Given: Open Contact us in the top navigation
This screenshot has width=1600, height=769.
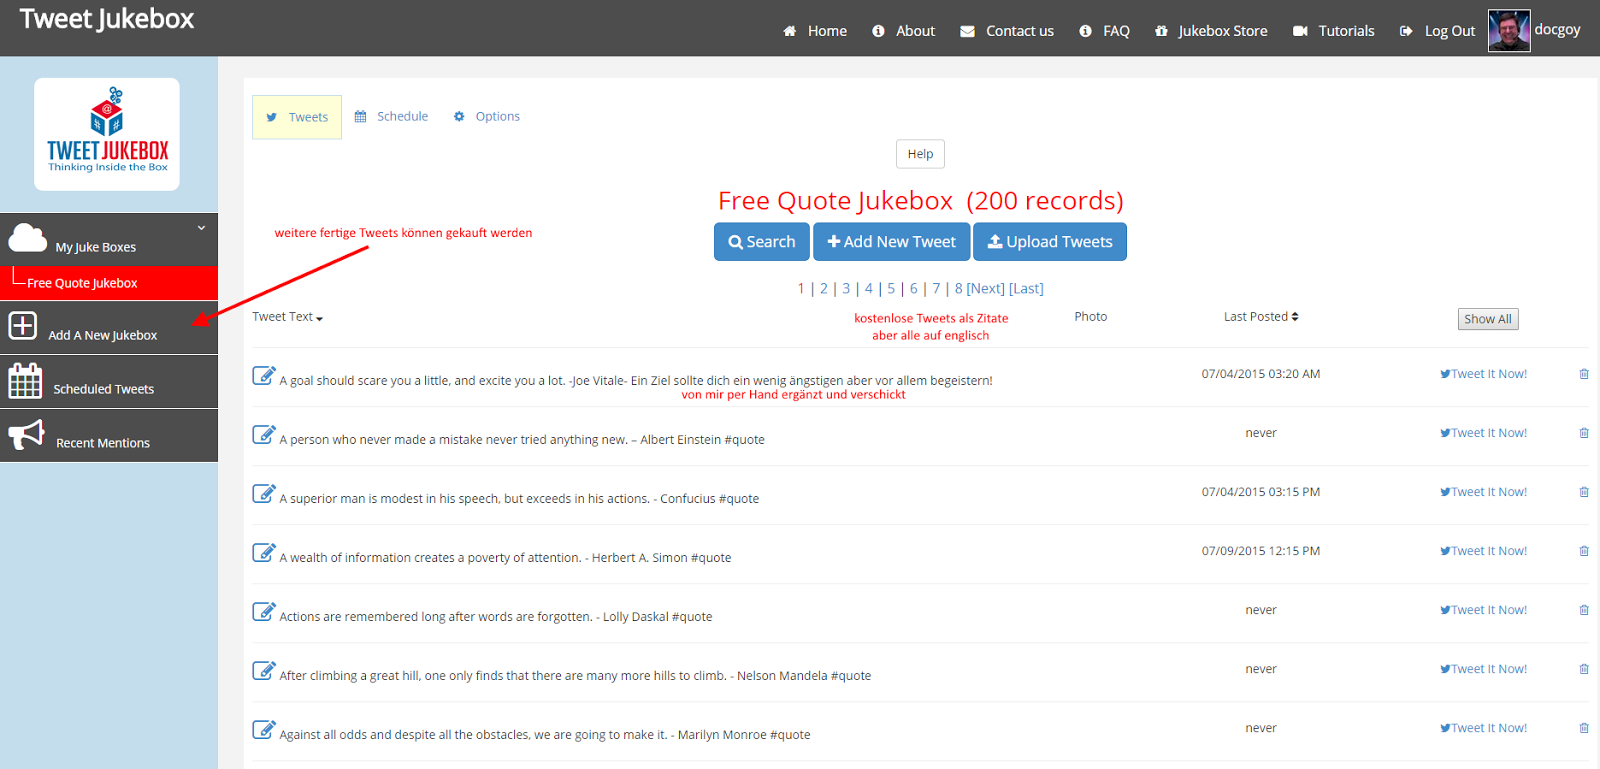Looking at the screenshot, I should click(x=1007, y=31).
